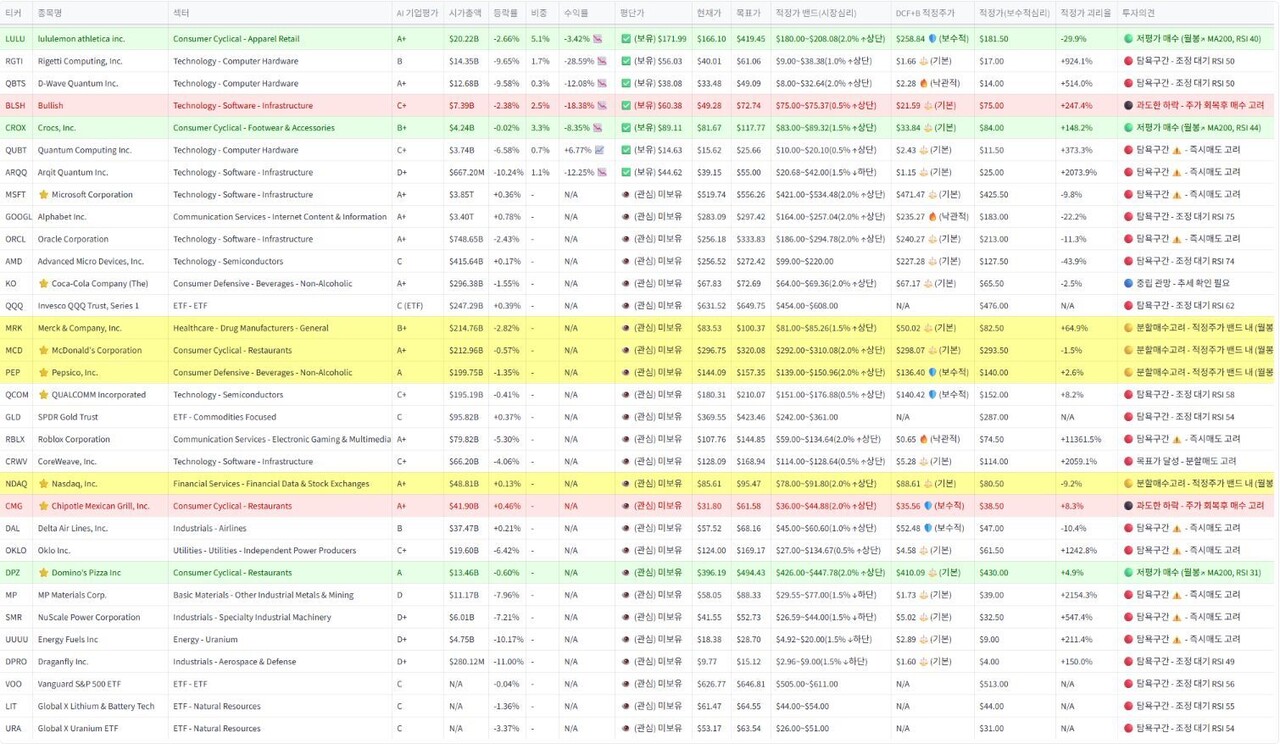Click the downtrend chart icon in LULU row

click(x=598, y=39)
